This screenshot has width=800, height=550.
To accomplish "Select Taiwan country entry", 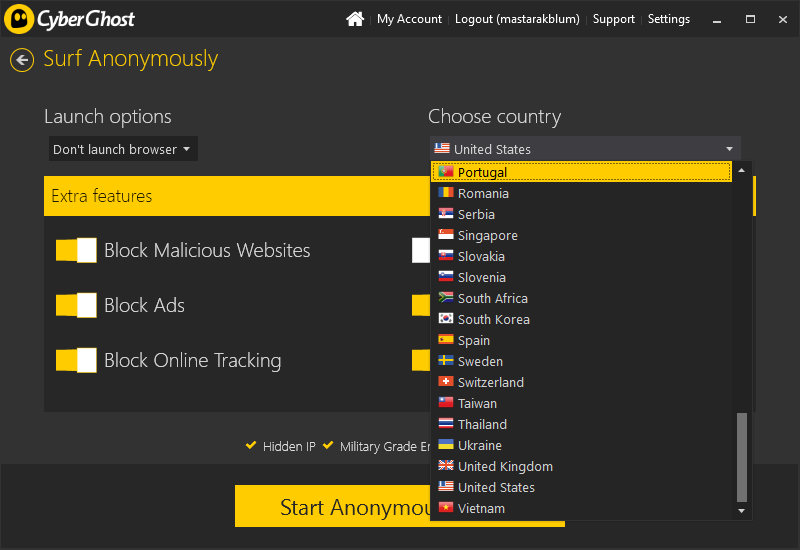I will [x=581, y=403].
